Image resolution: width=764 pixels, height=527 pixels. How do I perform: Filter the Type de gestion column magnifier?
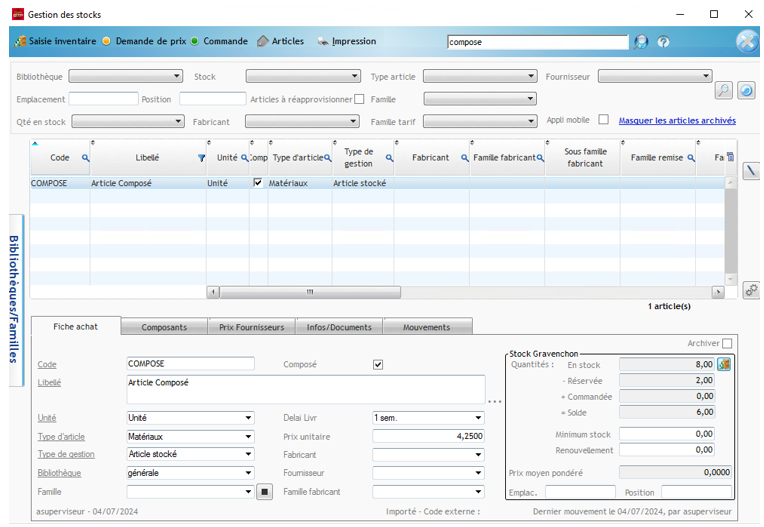pos(389,158)
